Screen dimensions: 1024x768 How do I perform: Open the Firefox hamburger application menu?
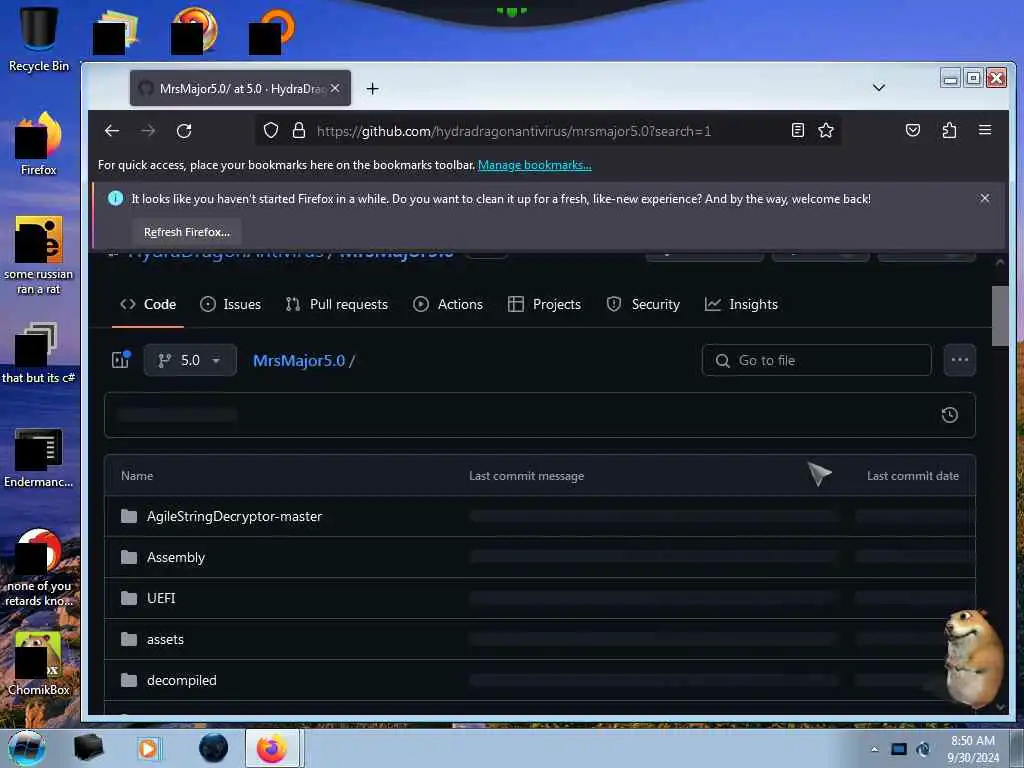985,130
